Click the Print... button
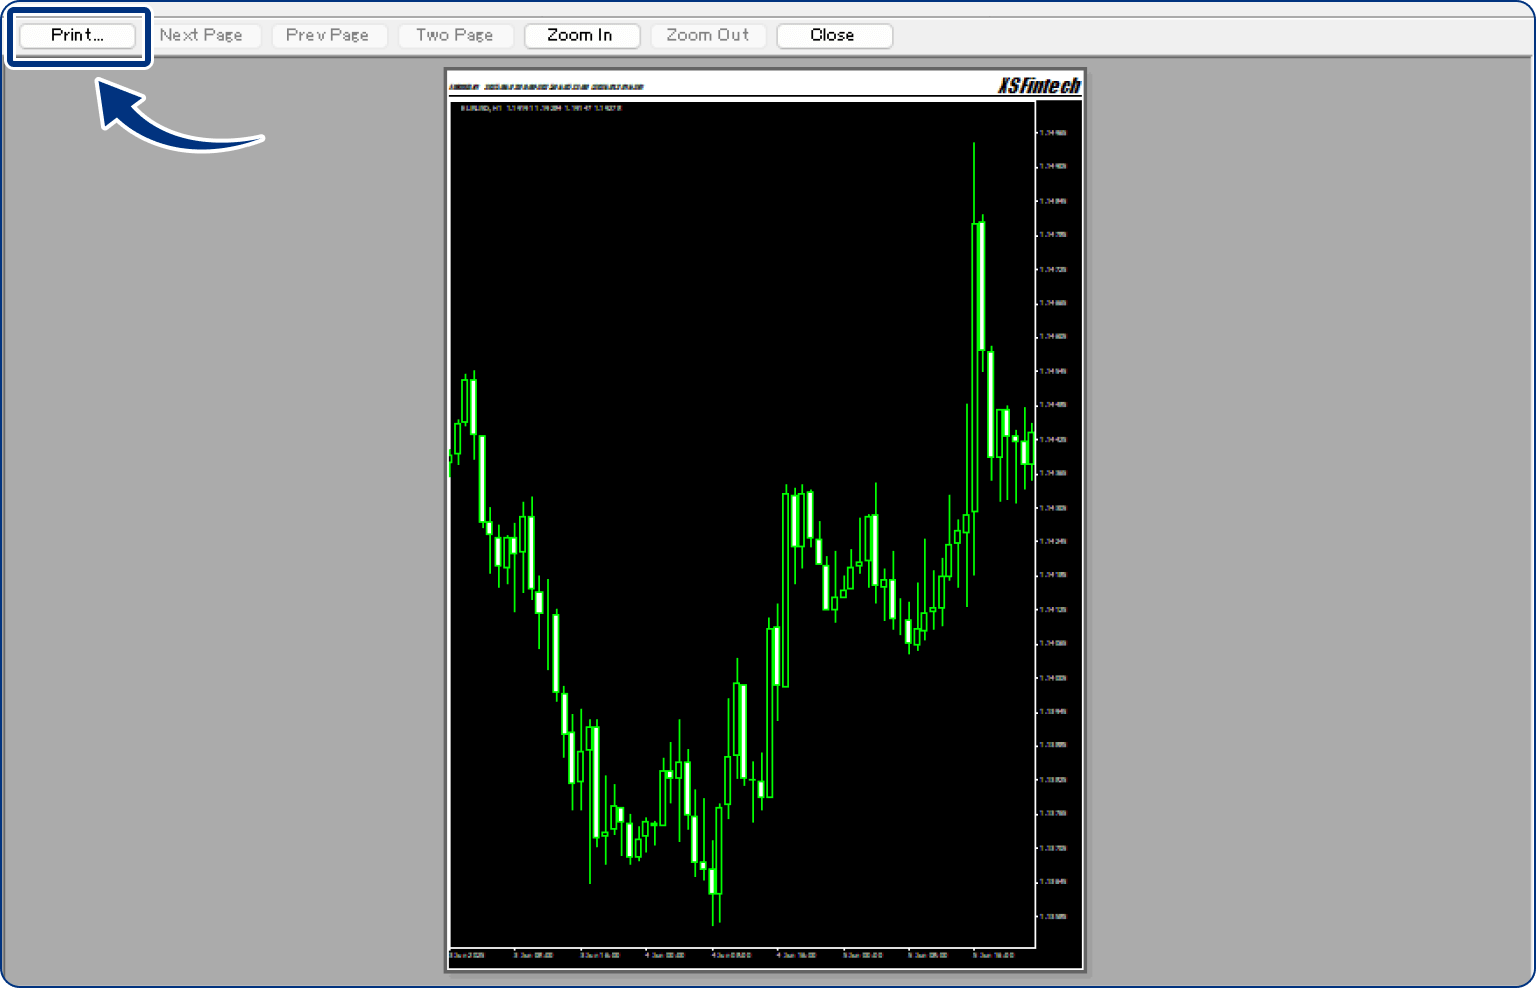 click(x=77, y=35)
